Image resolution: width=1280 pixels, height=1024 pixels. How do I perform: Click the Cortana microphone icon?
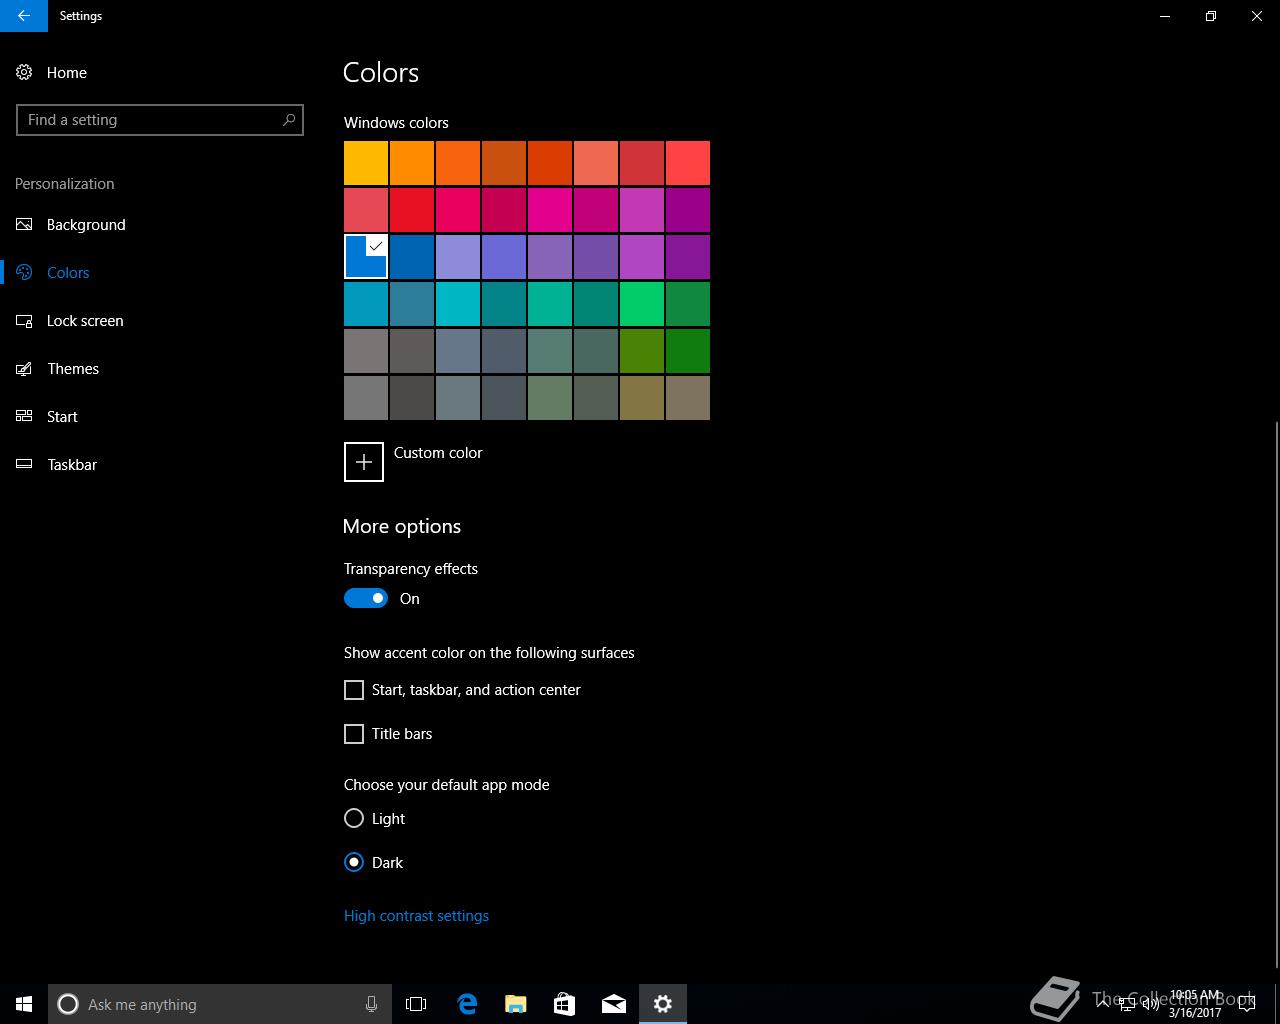[371, 1004]
